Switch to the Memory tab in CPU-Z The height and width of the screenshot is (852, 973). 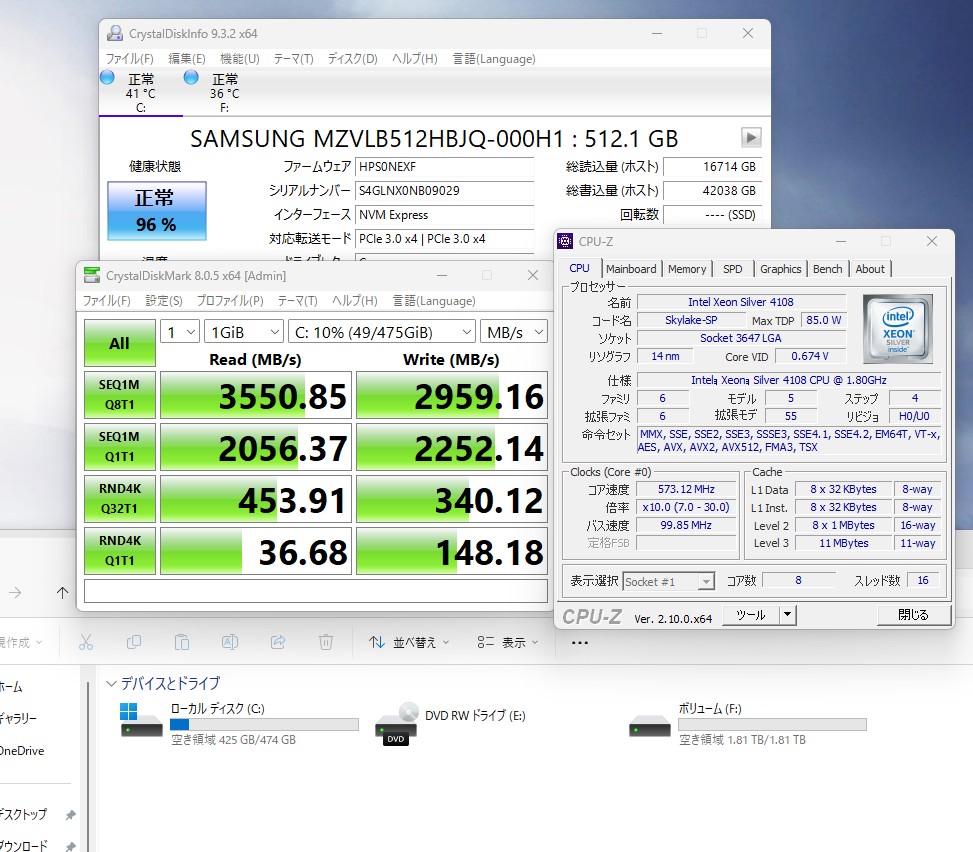click(686, 269)
